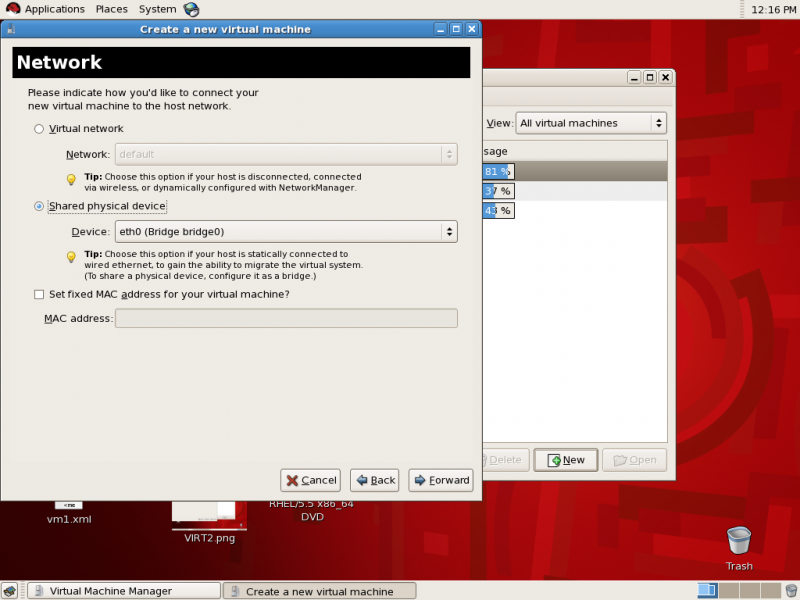Click New in Virtual Machine Manager
800x600 pixels.
click(x=565, y=460)
